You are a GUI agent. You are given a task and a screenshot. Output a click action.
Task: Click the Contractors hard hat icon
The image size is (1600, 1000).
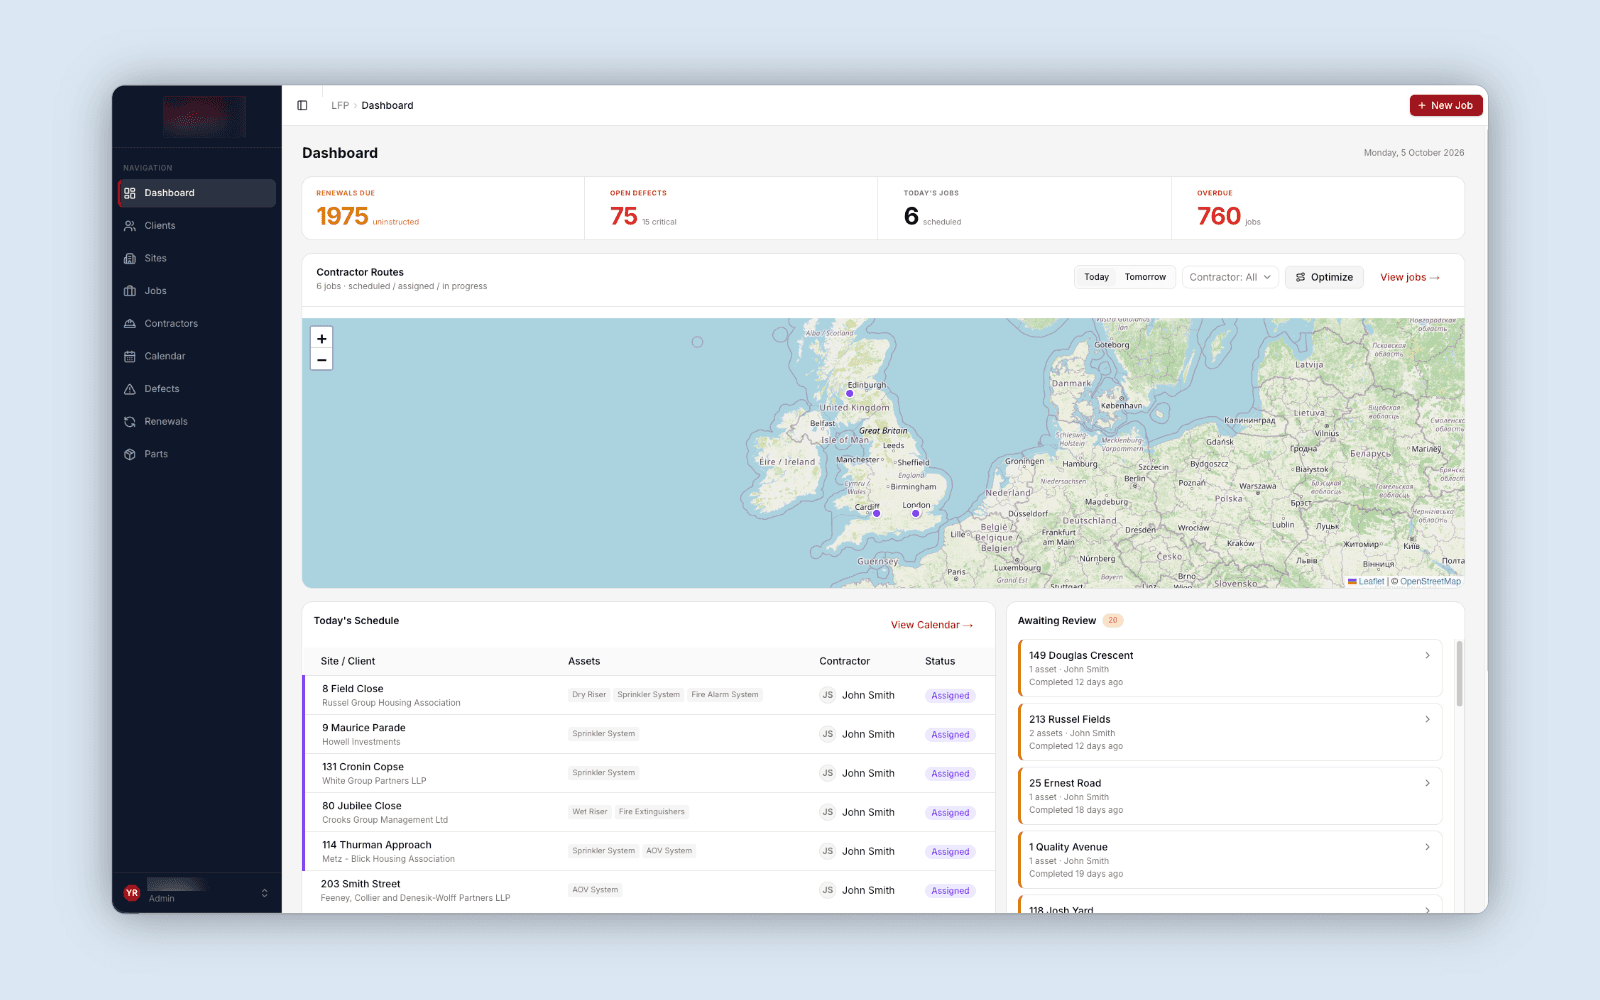pos(130,324)
